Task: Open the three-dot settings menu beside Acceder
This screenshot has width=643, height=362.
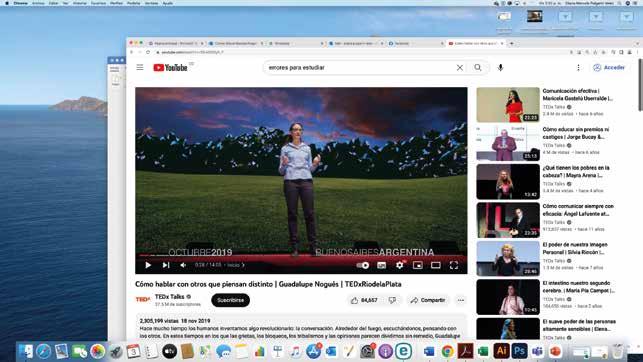Action: pyautogui.click(x=578, y=68)
